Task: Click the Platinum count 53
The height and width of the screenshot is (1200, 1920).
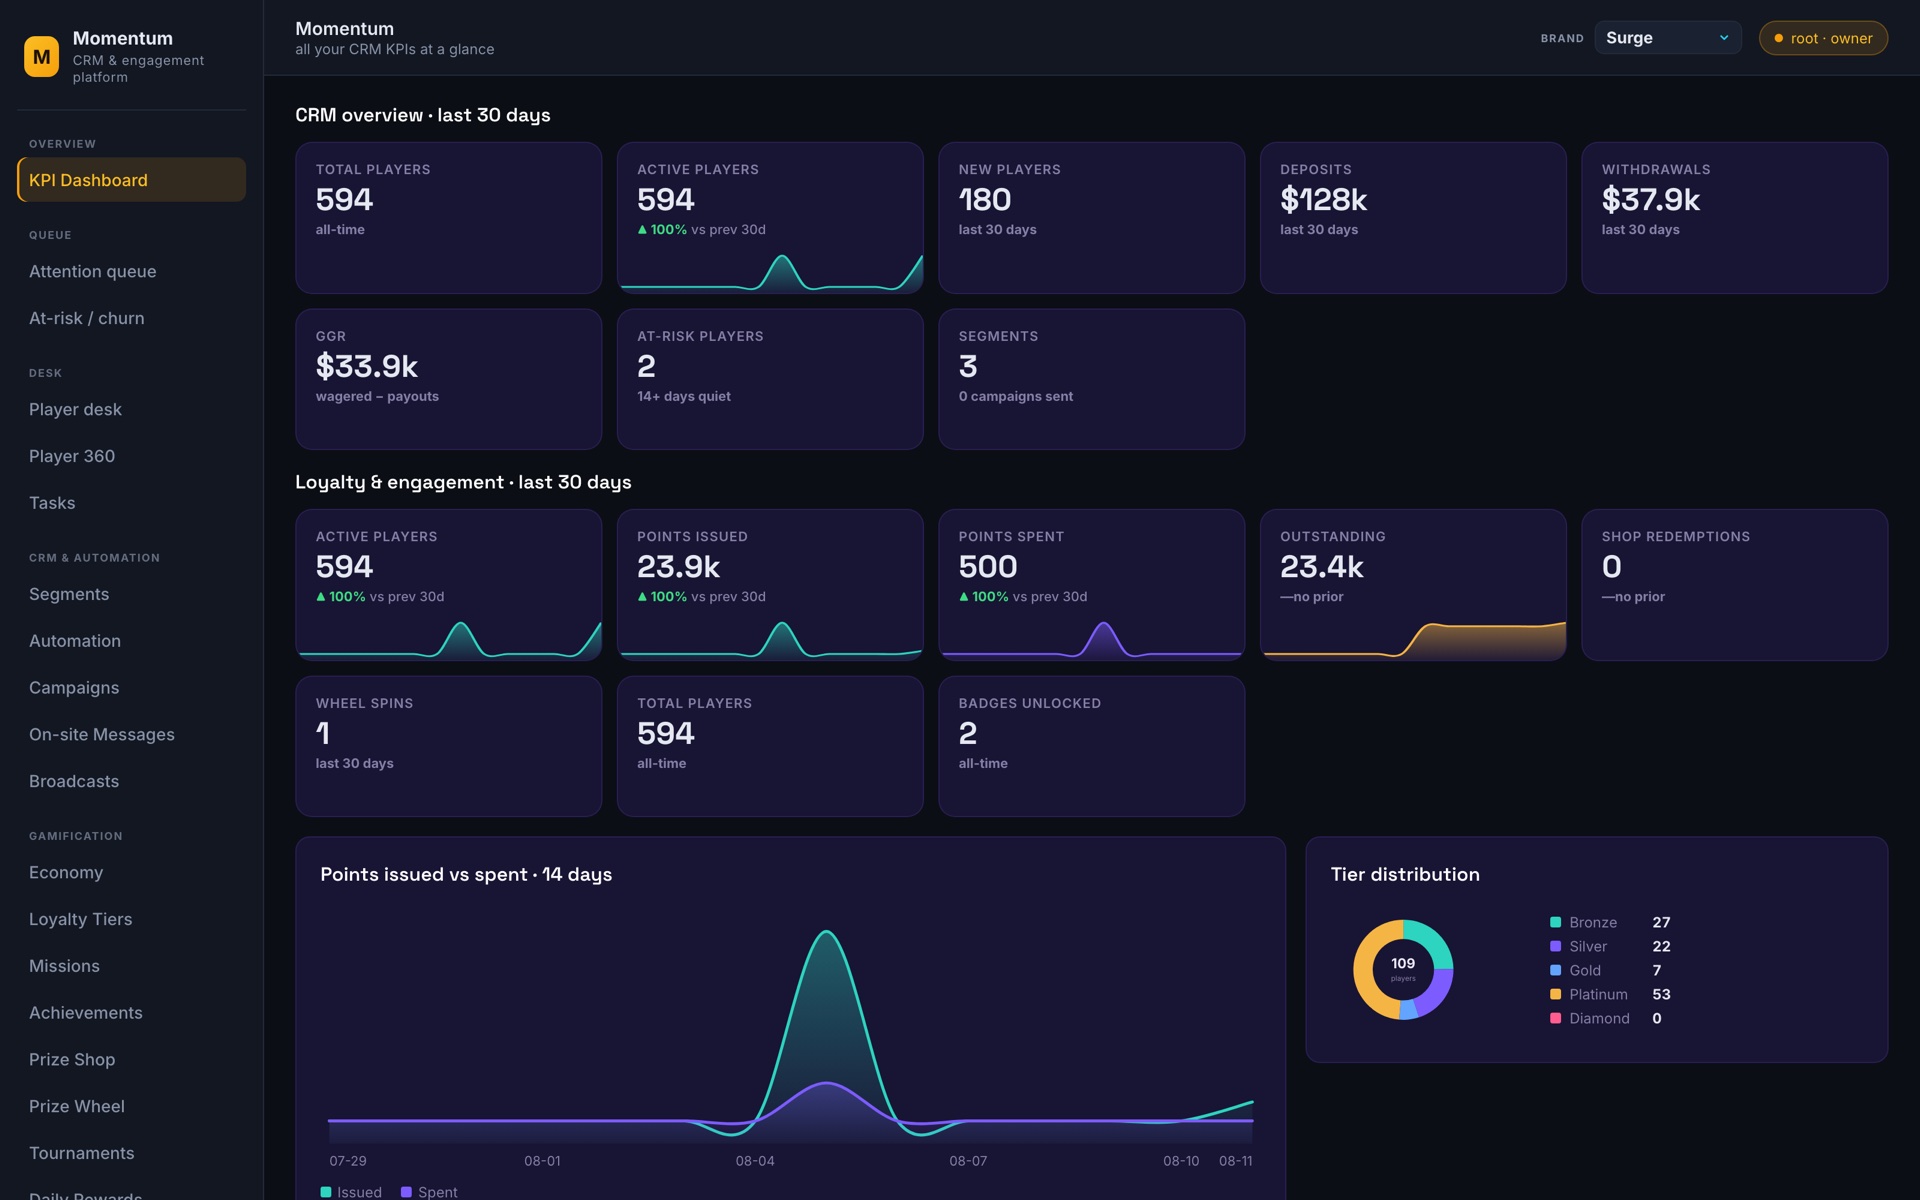Action: click(x=1661, y=994)
